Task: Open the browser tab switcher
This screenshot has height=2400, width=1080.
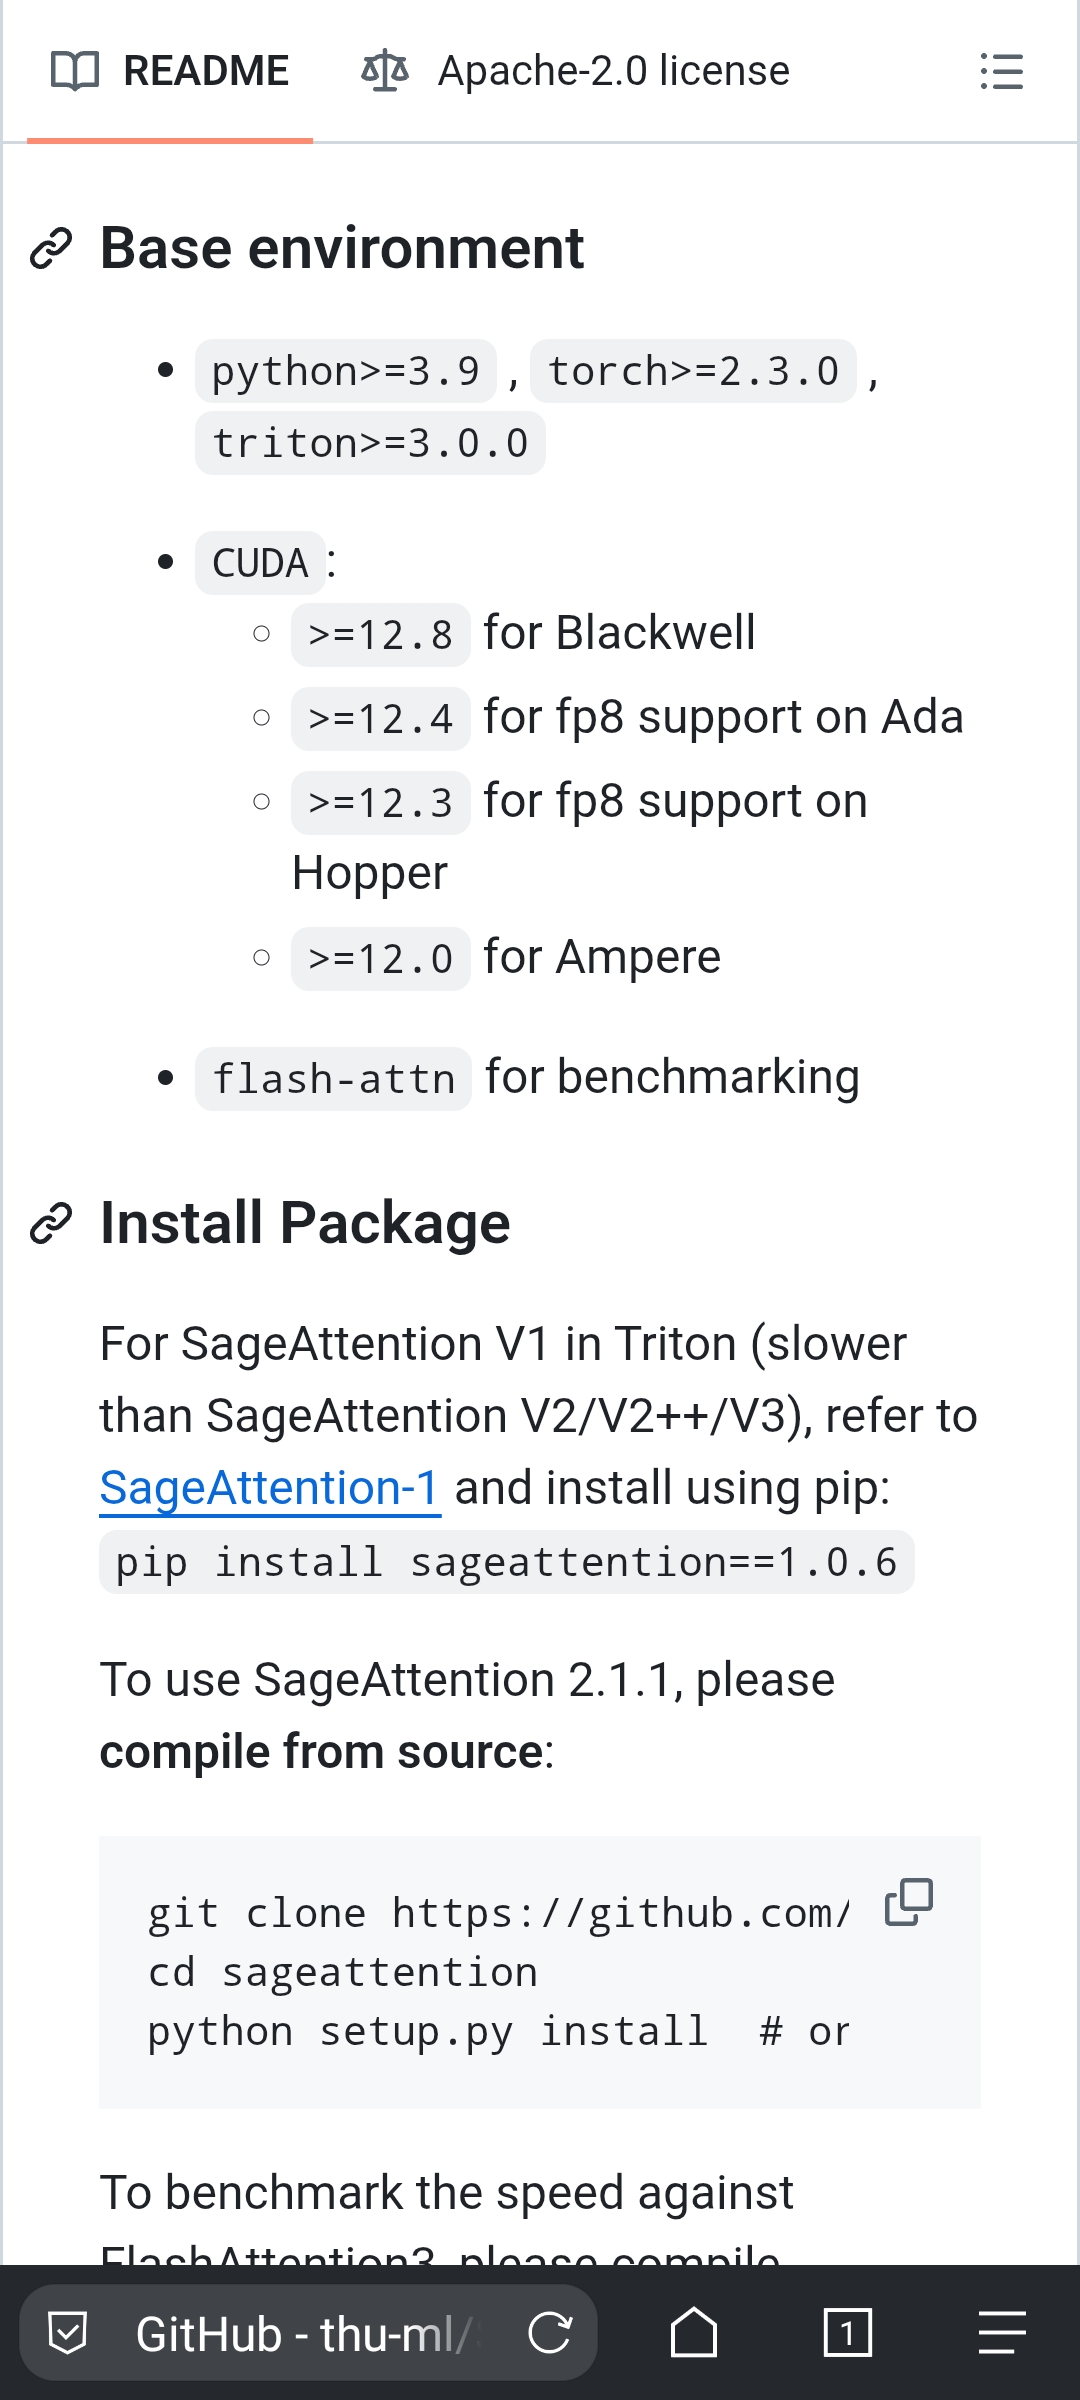Action: coord(847,2333)
